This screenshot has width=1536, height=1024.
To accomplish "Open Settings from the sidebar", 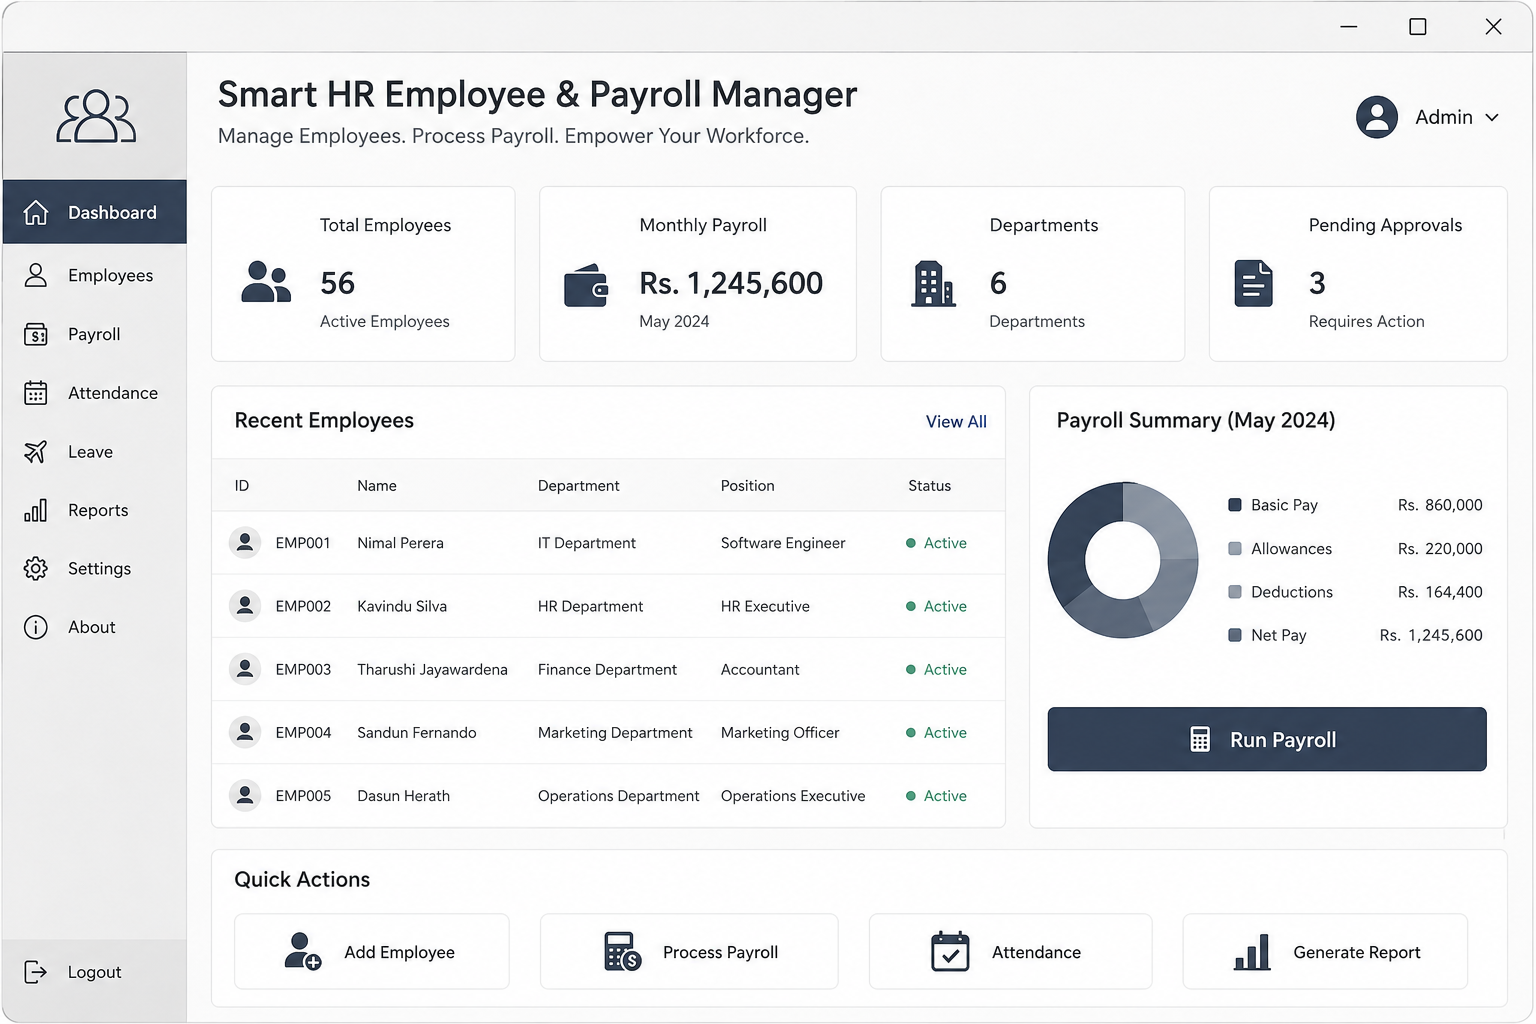I will [x=94, y=568].
